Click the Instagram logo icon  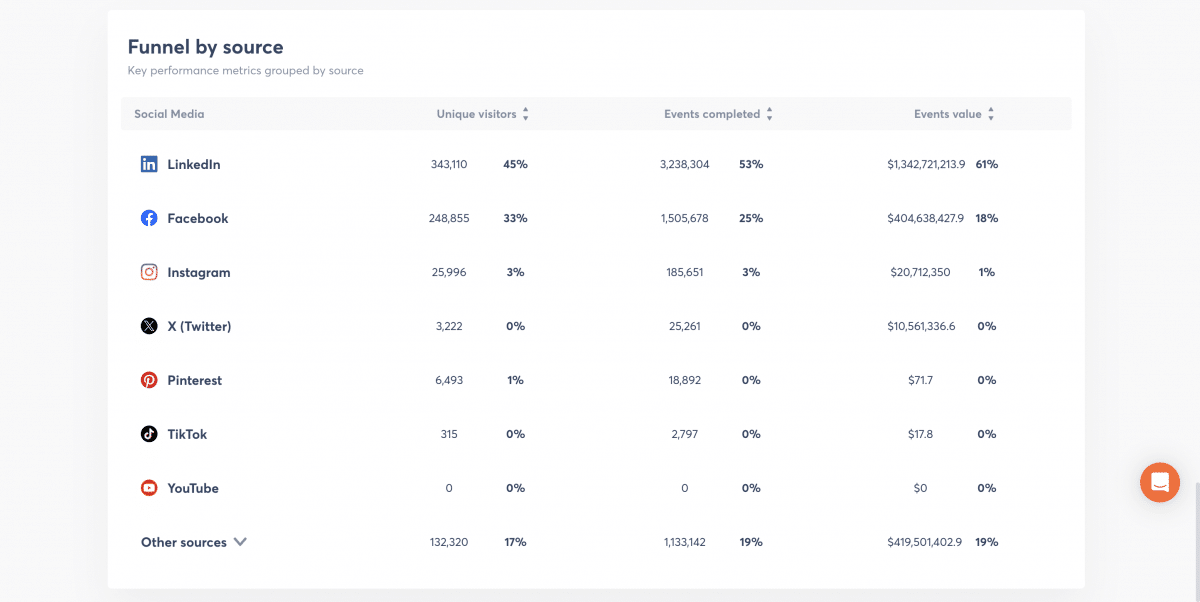[149, 272]
